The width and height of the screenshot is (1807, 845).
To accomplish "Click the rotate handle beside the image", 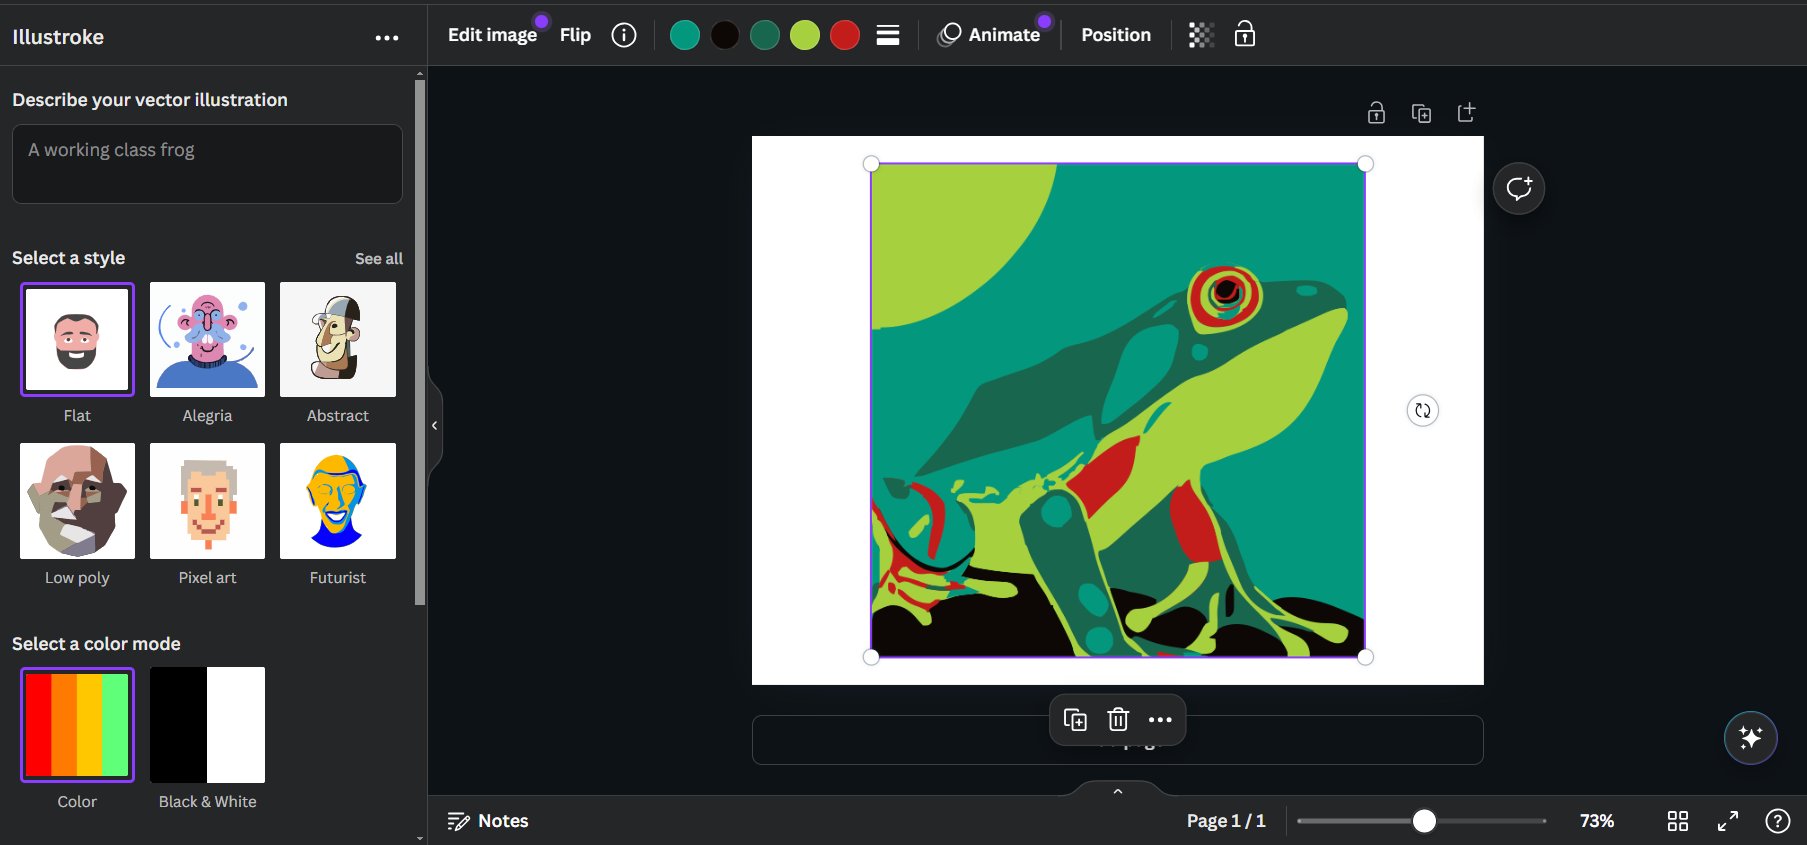I will (x=1422, y=410).
